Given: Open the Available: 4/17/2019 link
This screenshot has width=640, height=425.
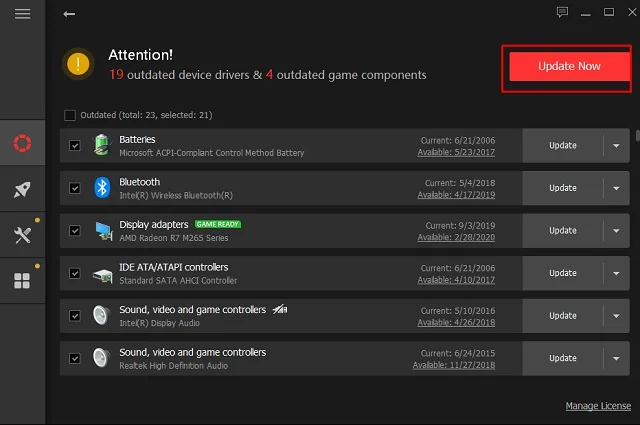Looking at the screenshot, I should point(456,195).
